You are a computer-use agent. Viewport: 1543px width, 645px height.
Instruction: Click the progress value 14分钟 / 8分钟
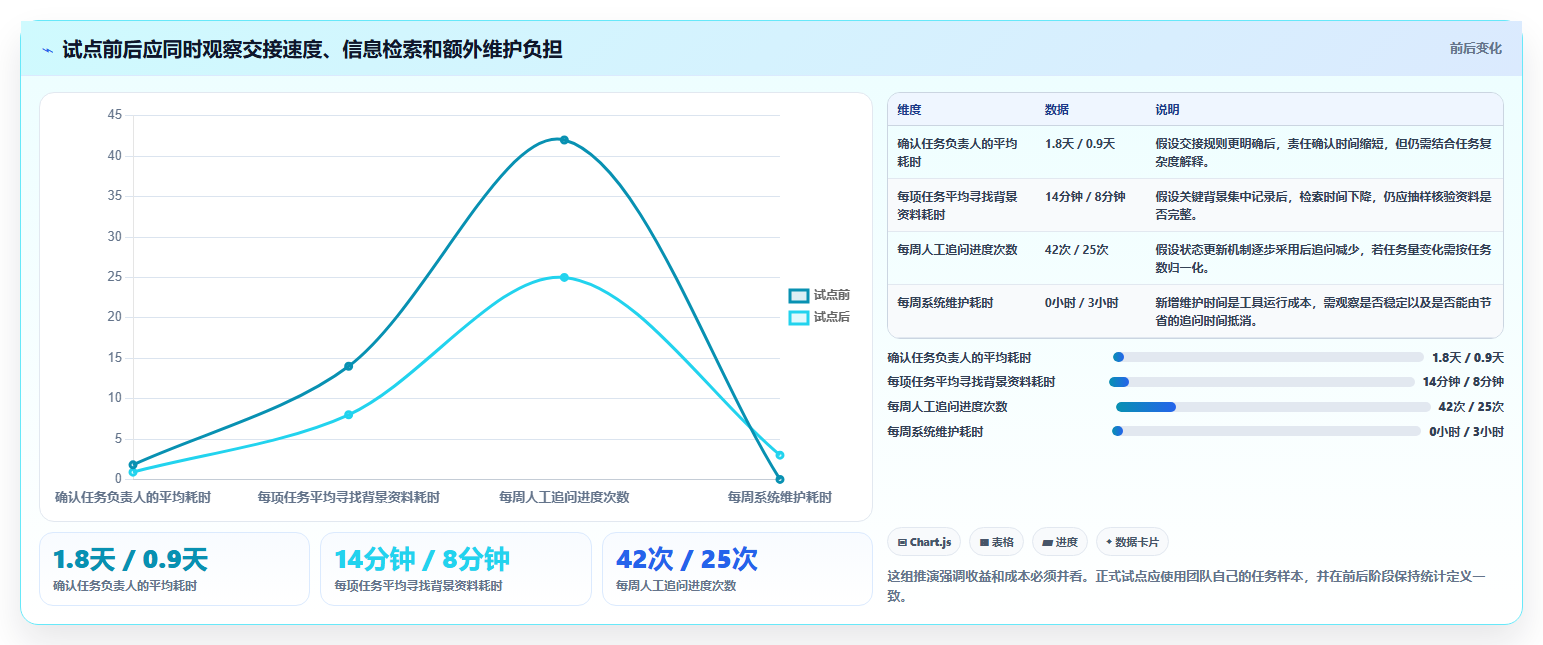tap(1463, 382)
